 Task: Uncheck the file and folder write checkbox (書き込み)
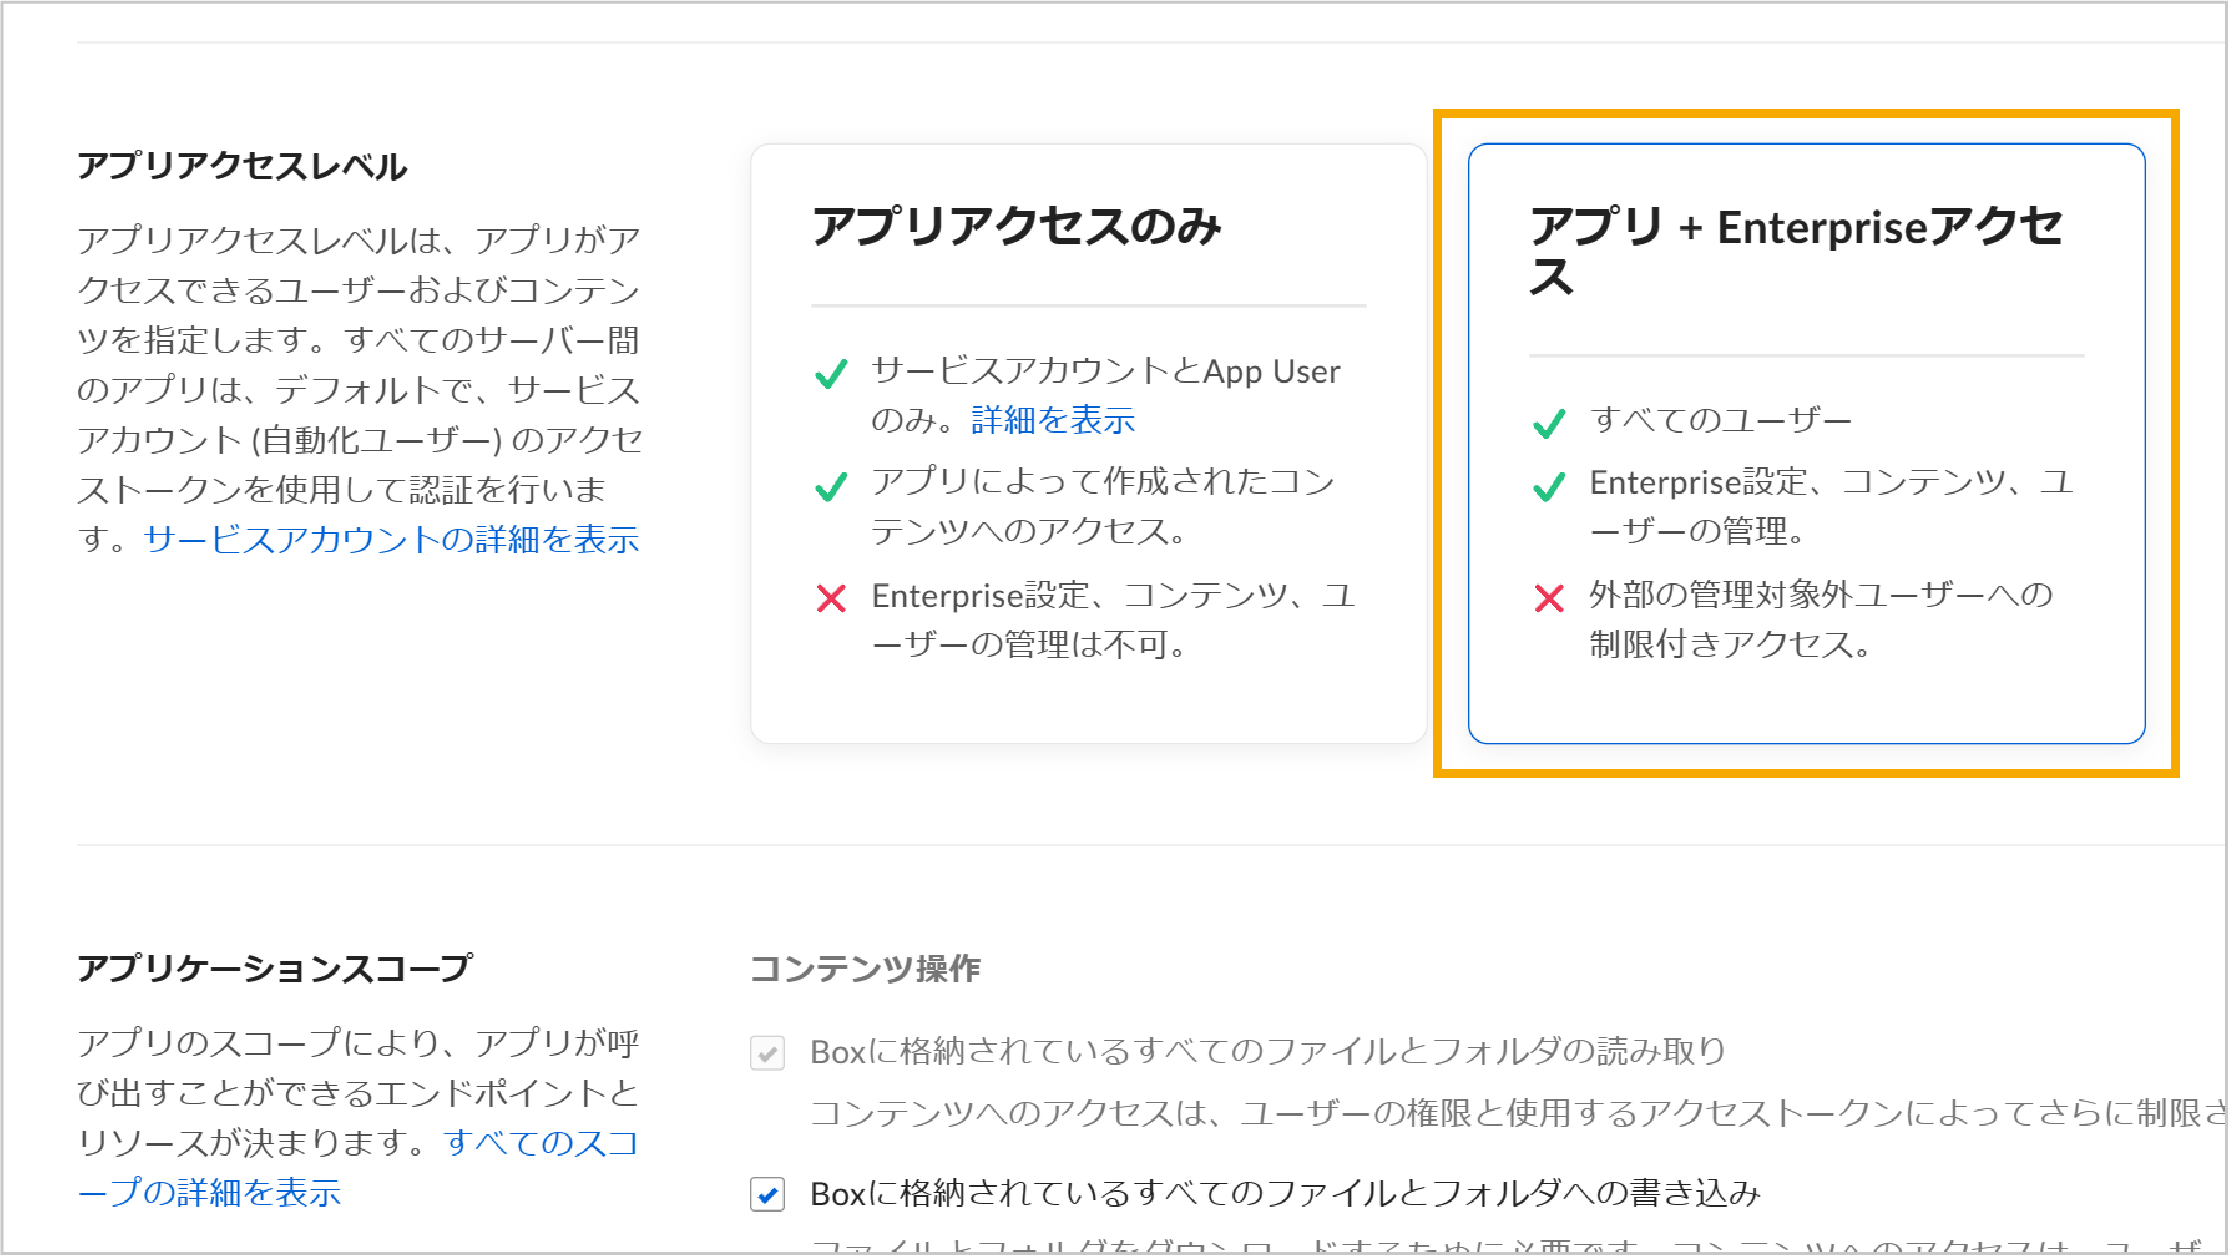tap(767, 1194)
